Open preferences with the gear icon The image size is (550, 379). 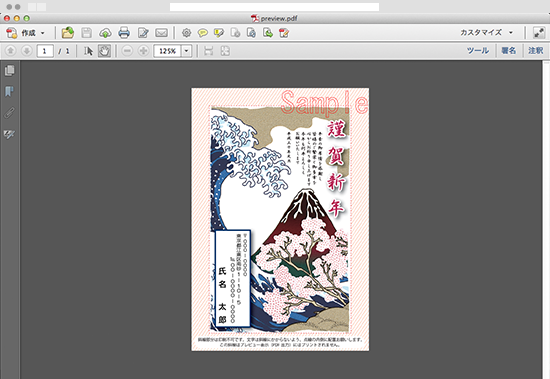pyautogui.click(x=186, y=33)
